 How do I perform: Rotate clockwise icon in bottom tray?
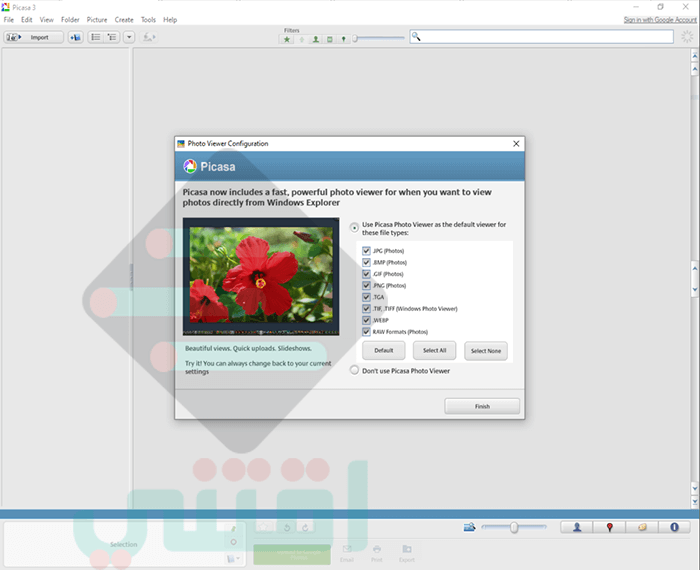coord(305,528)
